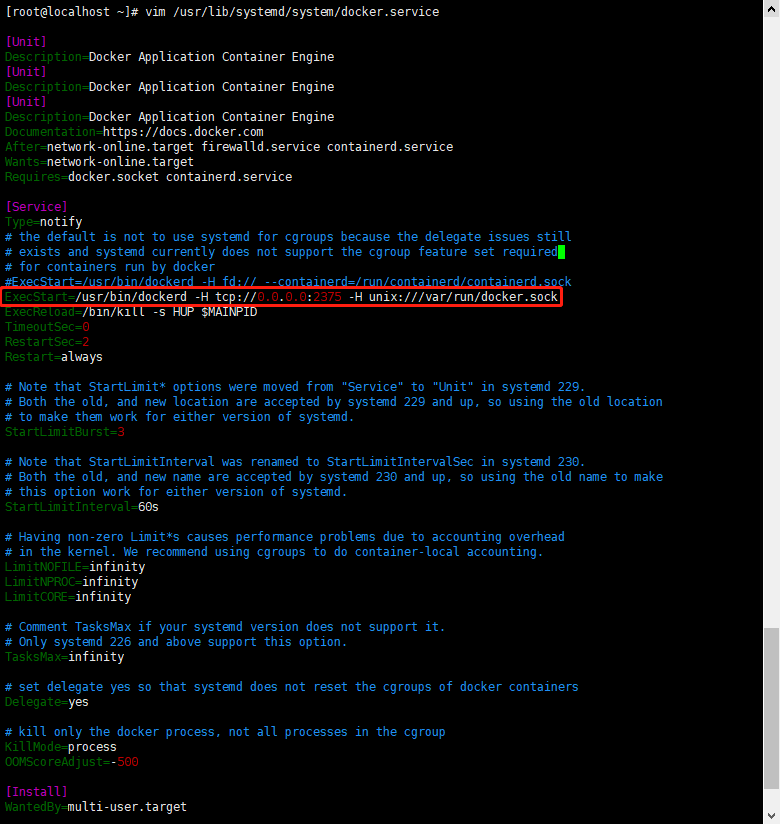Click the comment '# Note that StartLimitInterval was renamed'
Viewport: 780px width, 824px height.
(x=295, y=462)
